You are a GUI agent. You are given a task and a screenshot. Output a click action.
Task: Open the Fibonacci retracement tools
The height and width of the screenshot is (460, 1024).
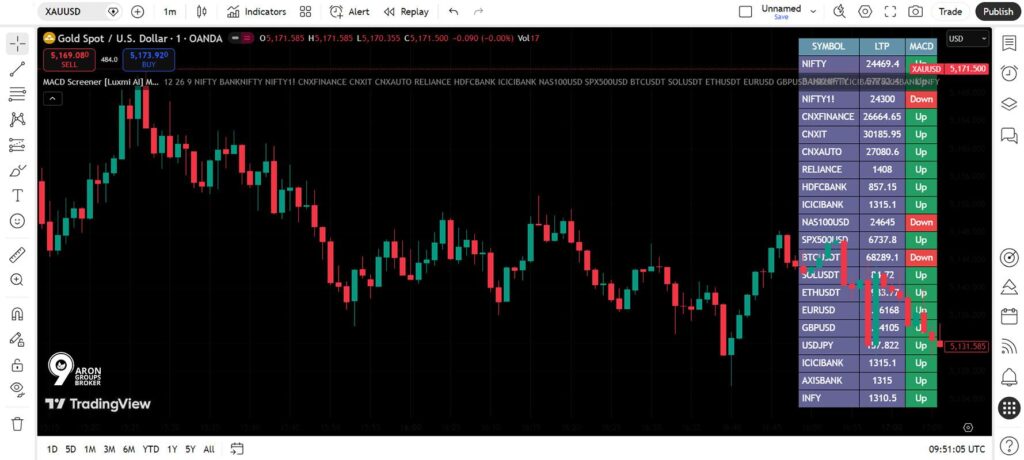click(18, 94)
